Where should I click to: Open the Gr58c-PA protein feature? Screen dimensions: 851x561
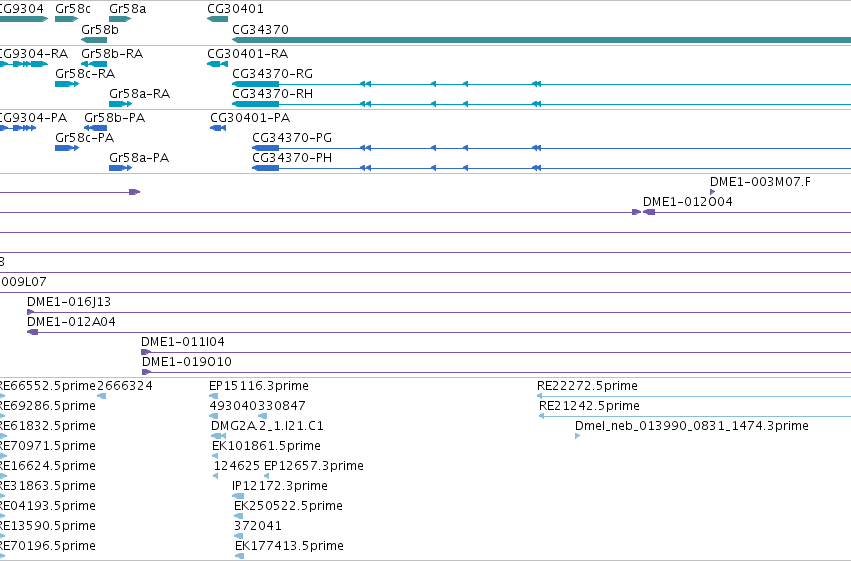click(67, 148)
